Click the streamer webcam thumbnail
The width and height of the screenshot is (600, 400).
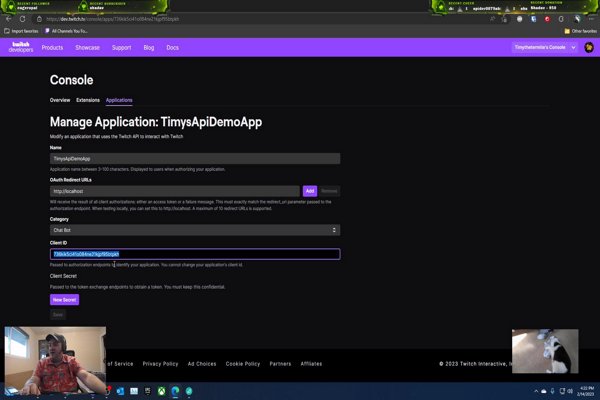[55, 361]
